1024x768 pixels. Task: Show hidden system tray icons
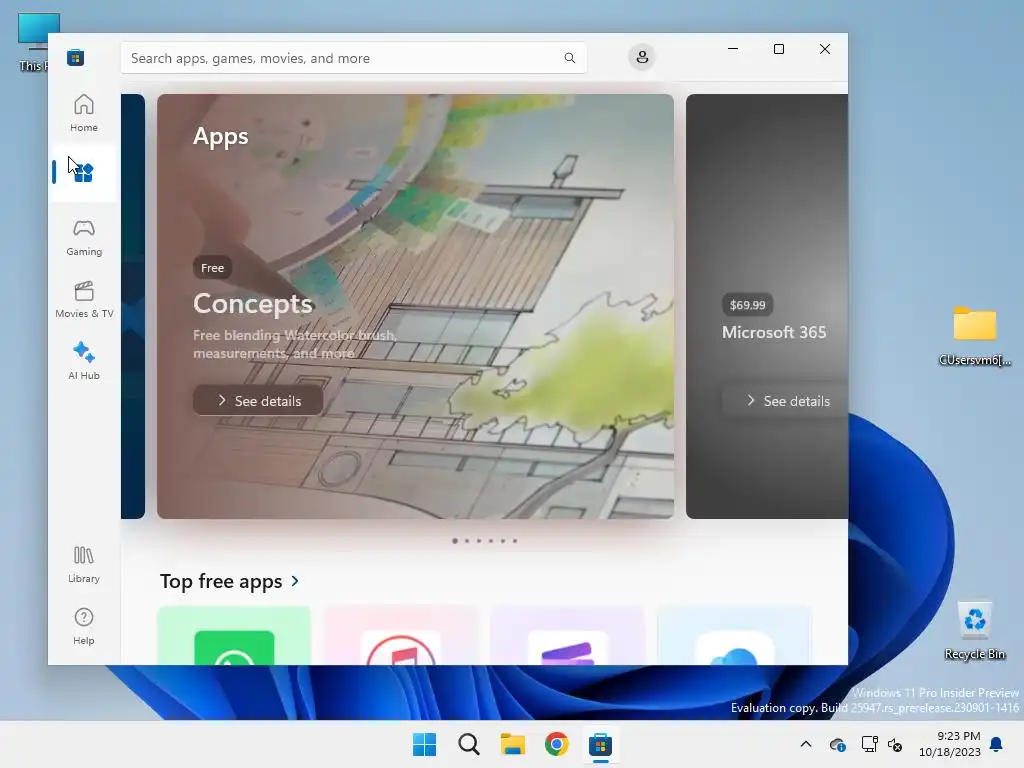pyautogui.click(x=806, y=744)
